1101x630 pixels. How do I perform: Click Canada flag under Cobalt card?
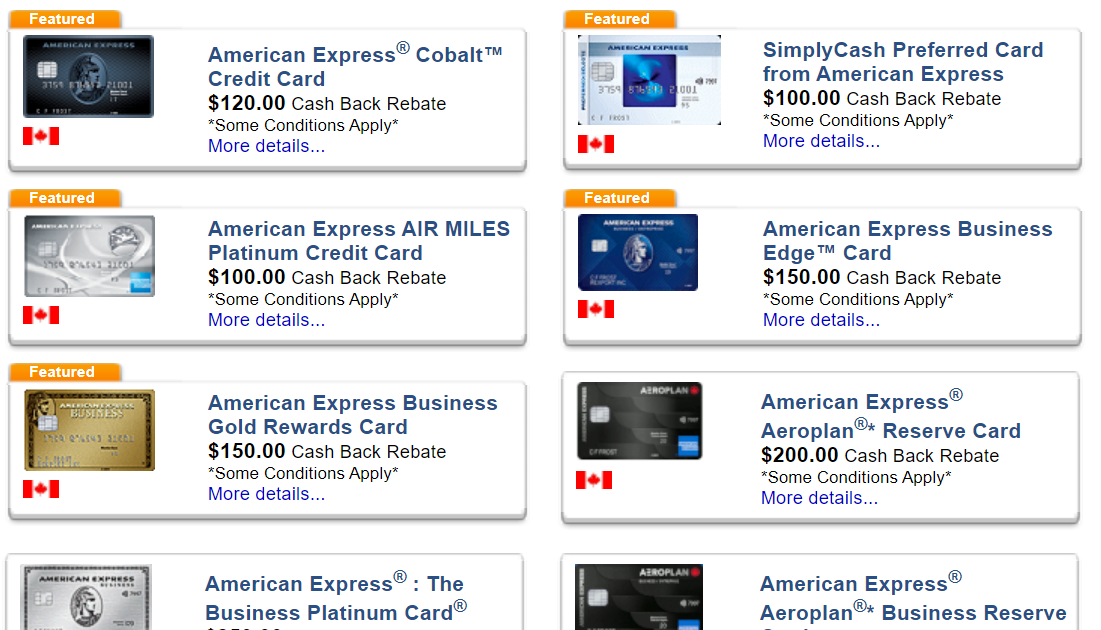tap(41, 136)
